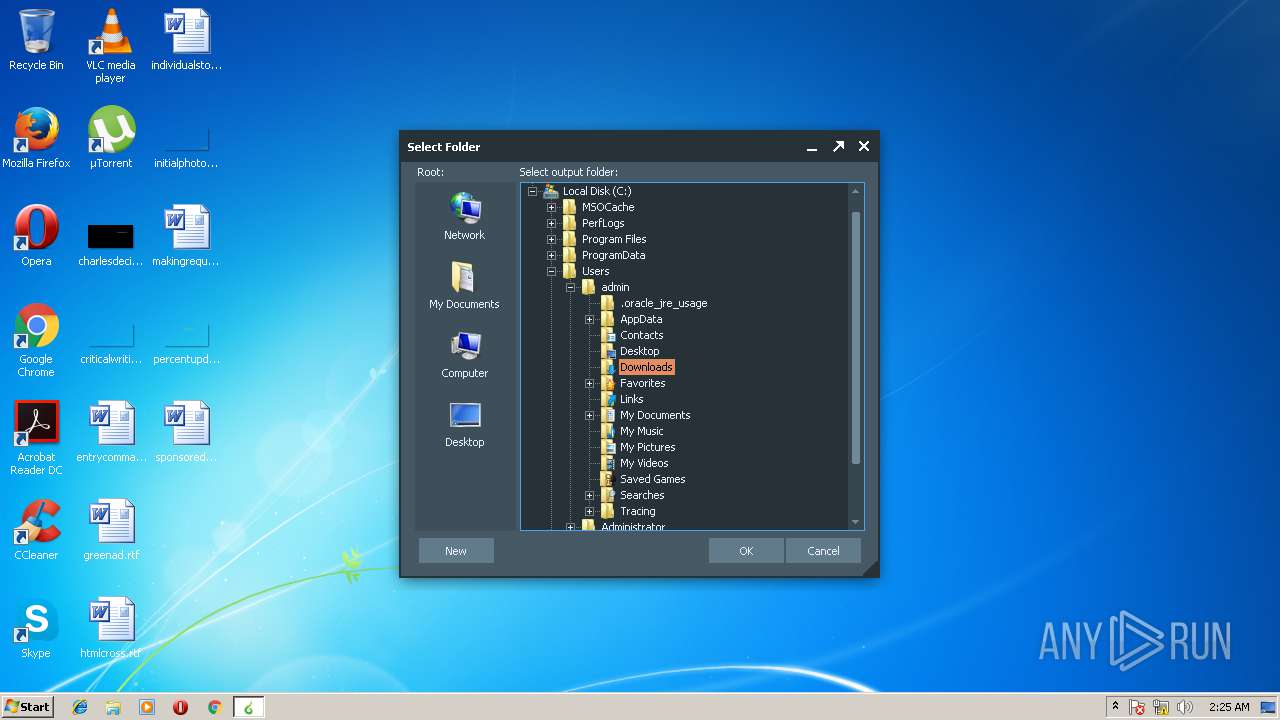Screen dimensions: 1280x720
Task: Expand the Searches folder node
Action: (589, 495)
